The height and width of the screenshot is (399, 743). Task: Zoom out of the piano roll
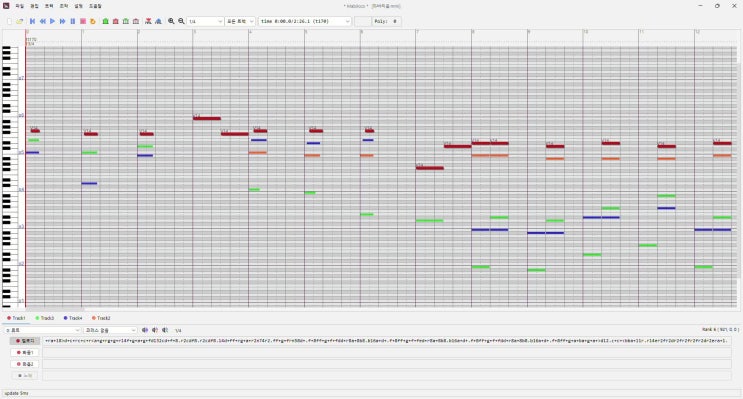click(181, 21)
